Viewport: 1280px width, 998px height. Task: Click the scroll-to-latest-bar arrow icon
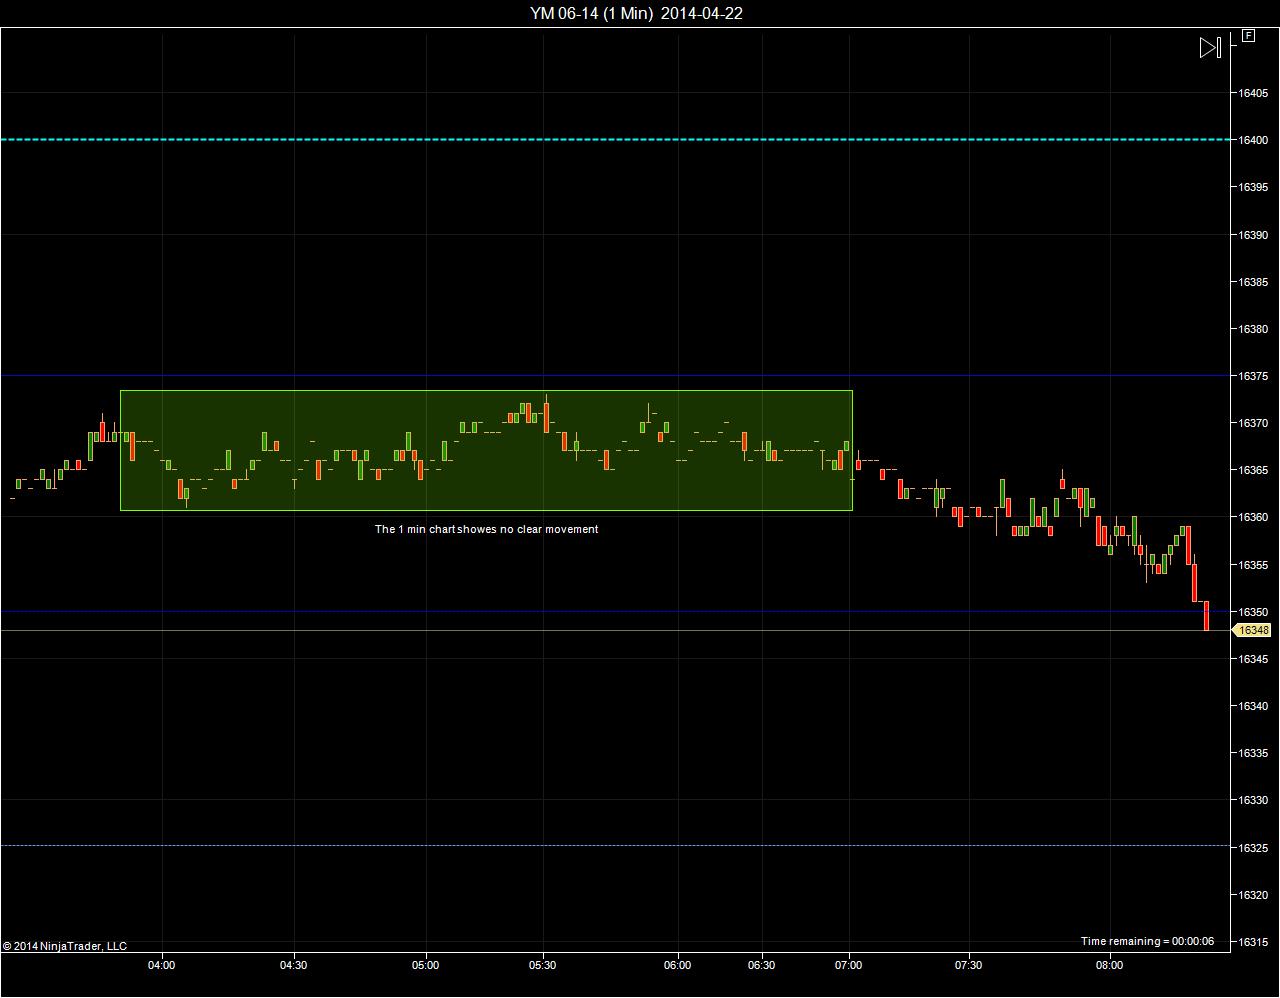(1210, 47)
